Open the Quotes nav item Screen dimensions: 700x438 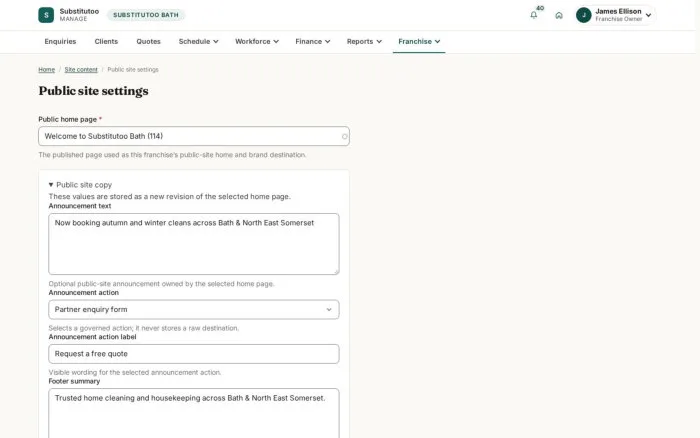tap(148, 42)
